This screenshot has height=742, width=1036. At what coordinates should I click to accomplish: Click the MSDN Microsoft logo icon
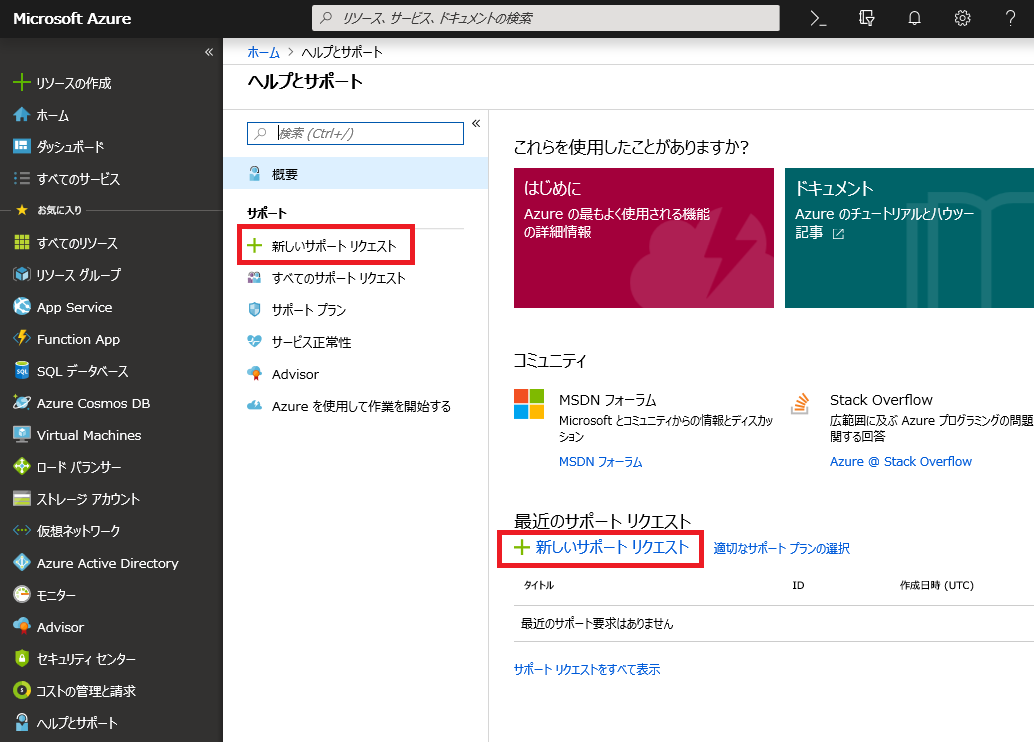(x=529, y=404)
